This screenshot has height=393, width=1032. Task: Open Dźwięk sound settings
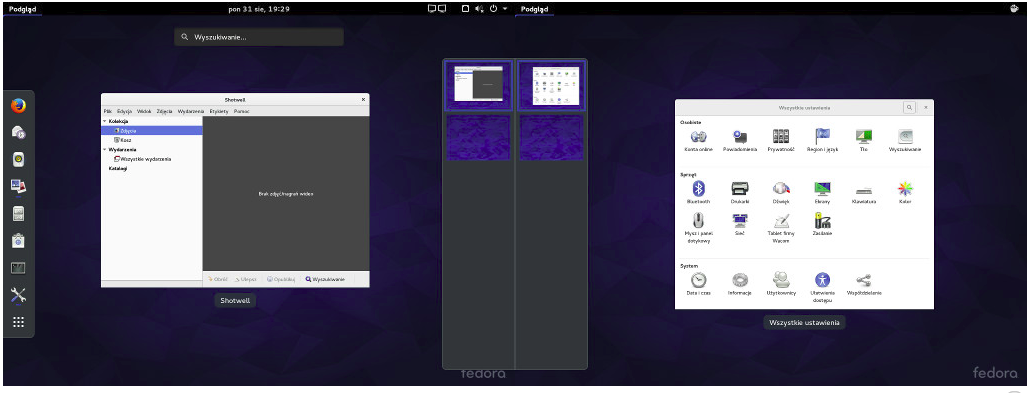click(x=781, y=193)
